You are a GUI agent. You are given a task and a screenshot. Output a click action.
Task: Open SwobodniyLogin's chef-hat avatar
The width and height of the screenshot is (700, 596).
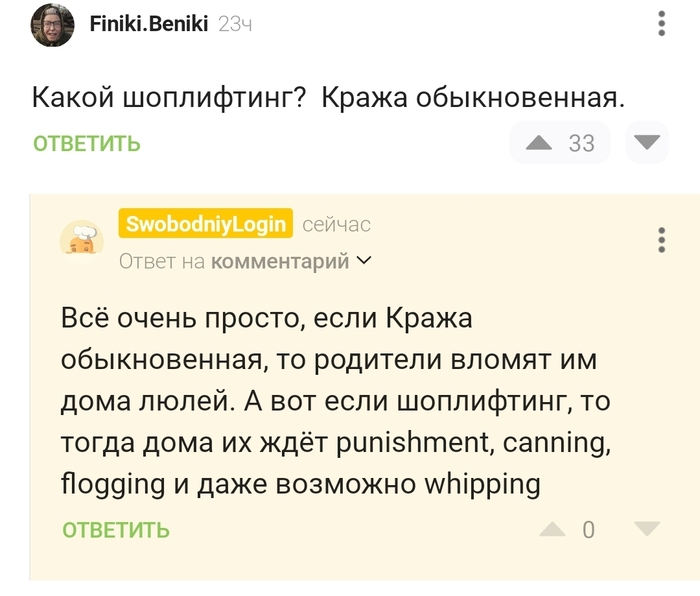pos(81,241)
